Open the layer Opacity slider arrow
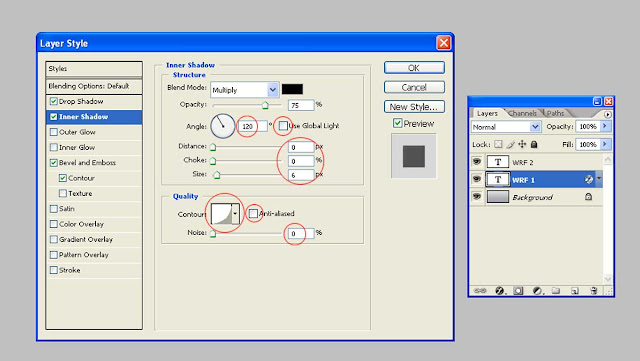The height and width of the screenshot is (361, 640). 605,126
